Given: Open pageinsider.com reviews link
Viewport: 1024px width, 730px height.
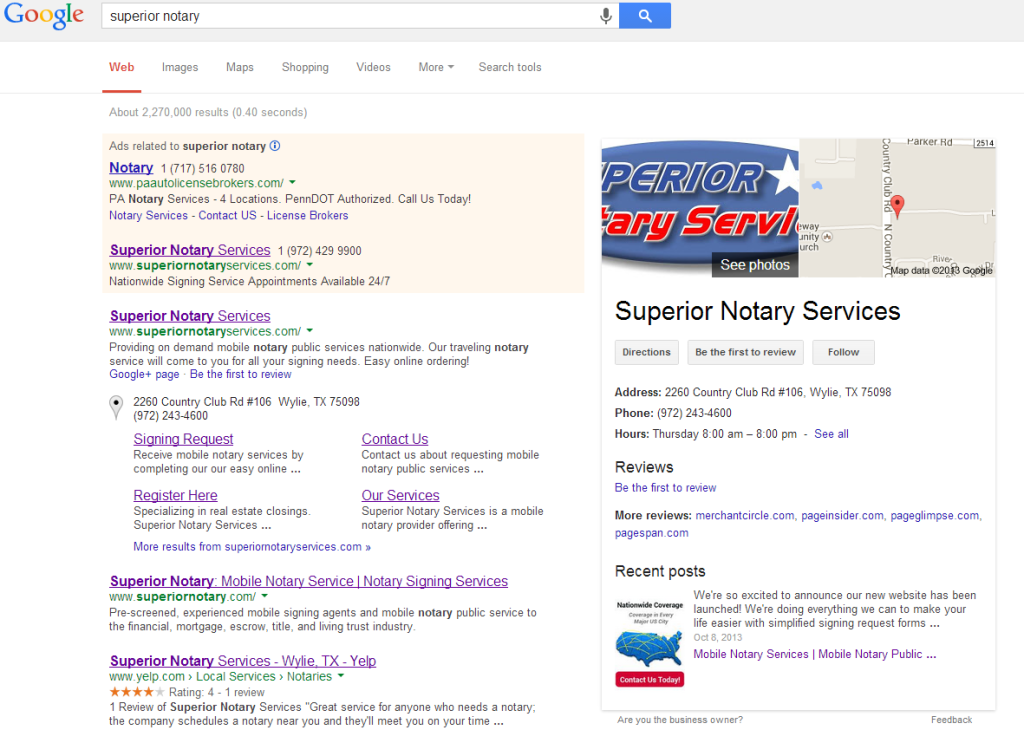Looking at the screenshot, I should pyautogui.click(x=842, y=516).
